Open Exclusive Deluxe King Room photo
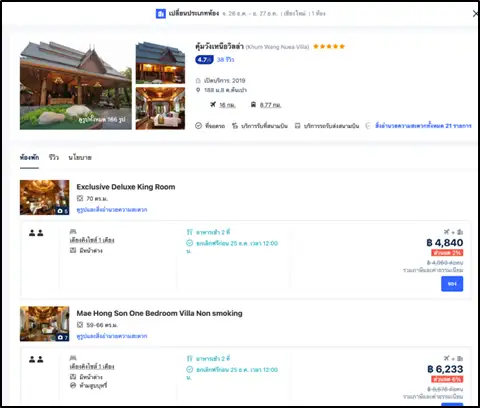The height and width of the screenshot is (408, 480). (45, 197)
